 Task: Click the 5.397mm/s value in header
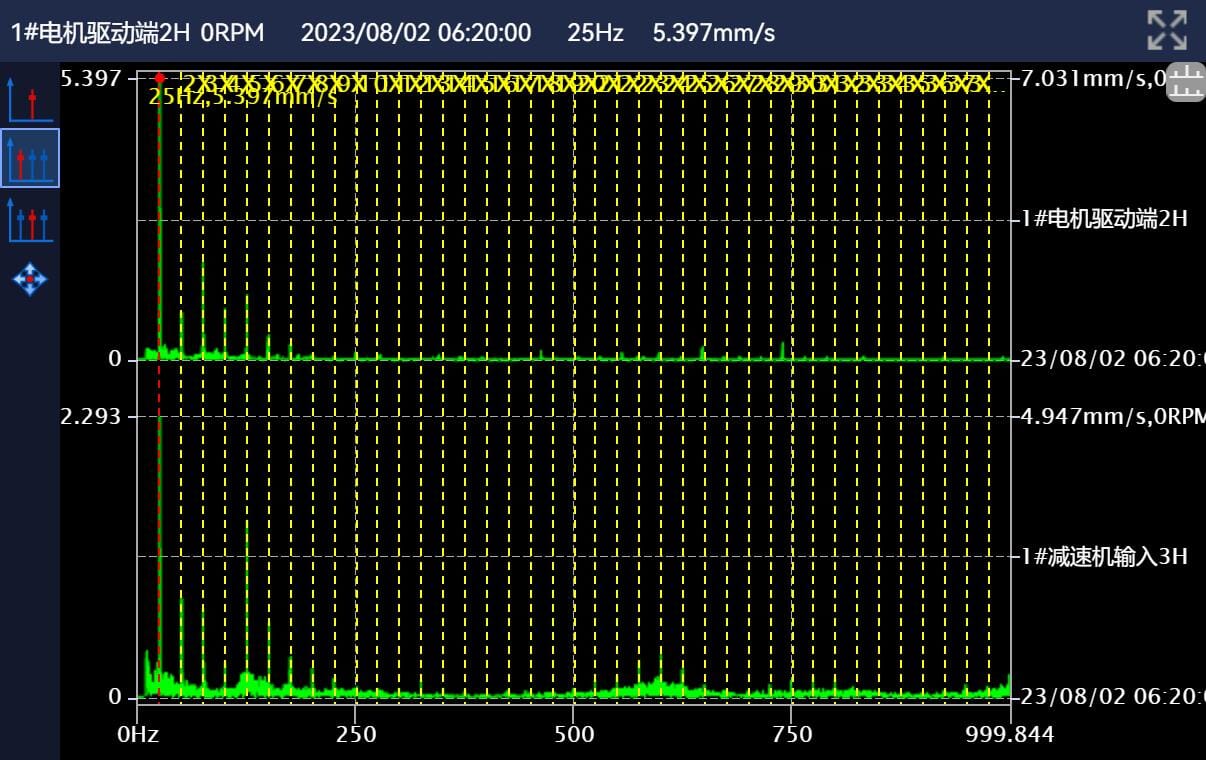(x=713, y=32)
